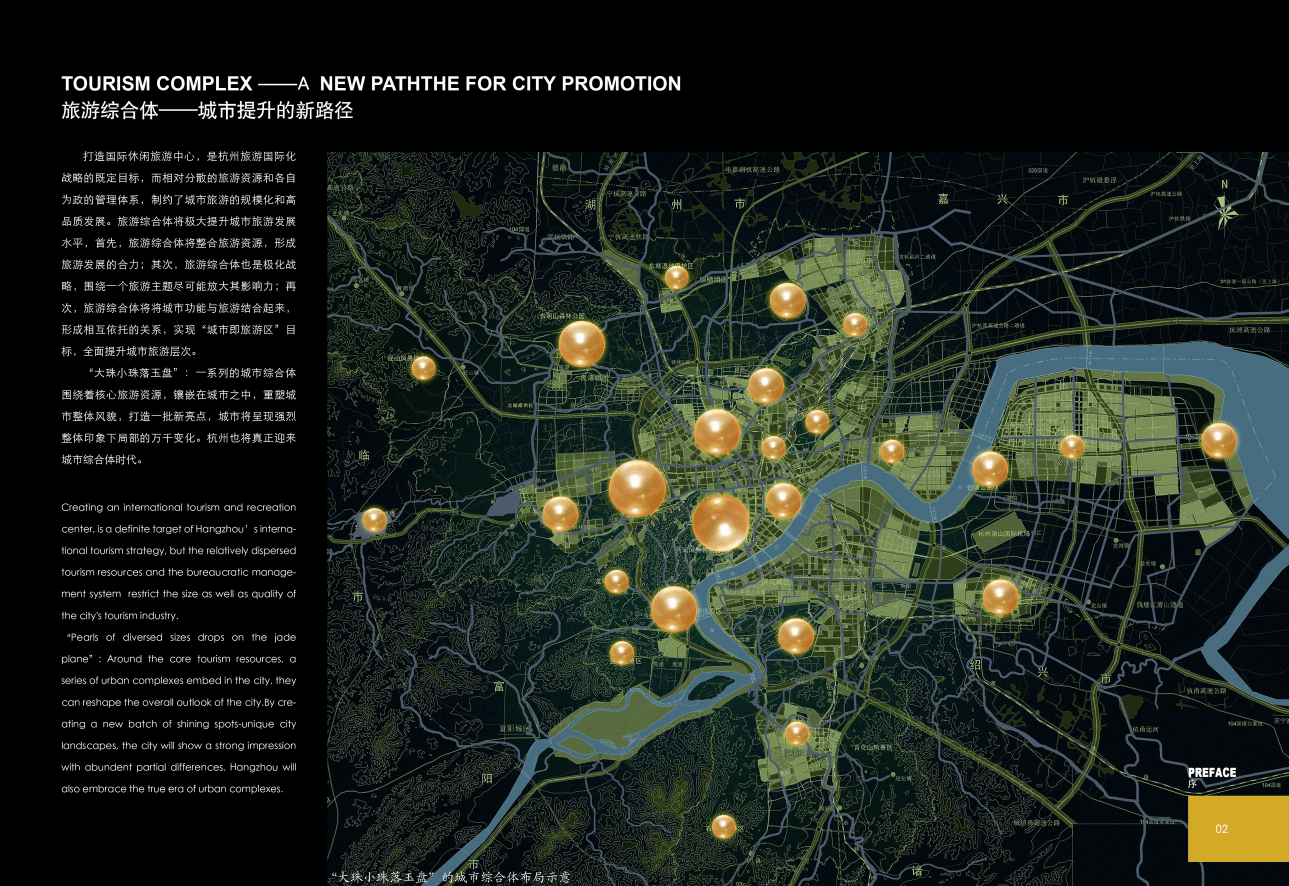Screen dimensions: 1289x886
Task: Click the rightmost golden orb on the map
Action: tap(1218, 441)
